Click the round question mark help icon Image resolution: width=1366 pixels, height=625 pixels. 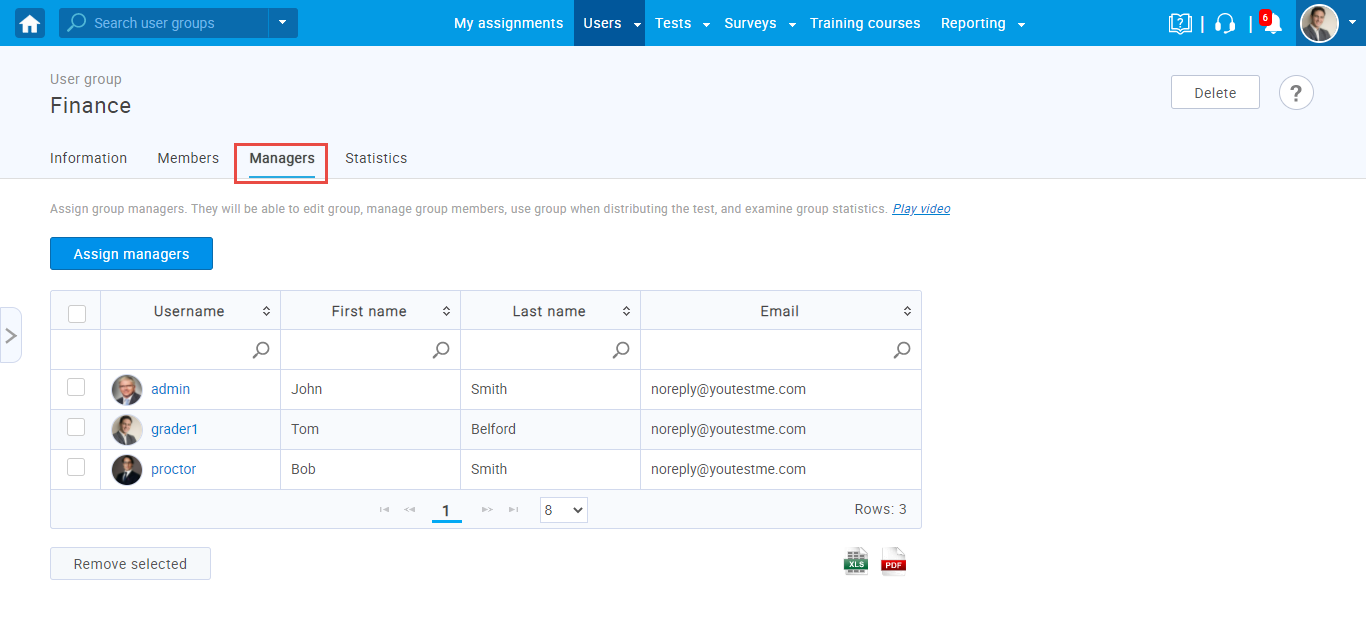1296,93
